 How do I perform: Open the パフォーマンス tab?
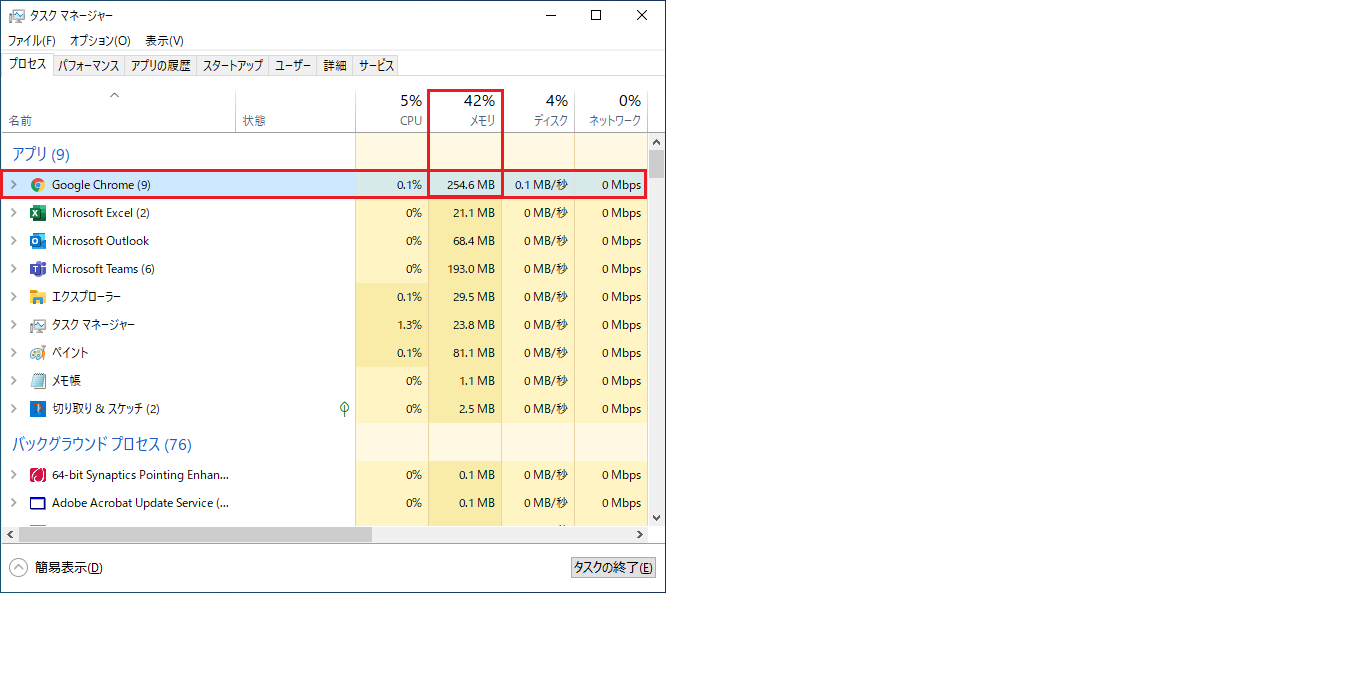[88, 66]
